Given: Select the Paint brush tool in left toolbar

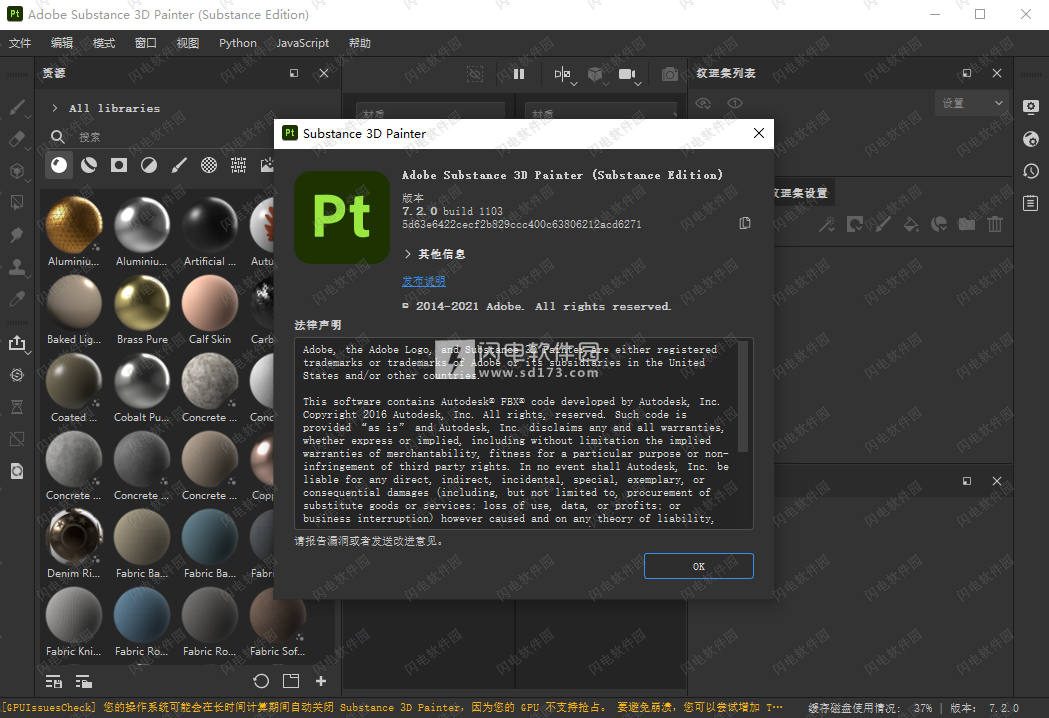Looking at the screenshot, I should 17,107.
